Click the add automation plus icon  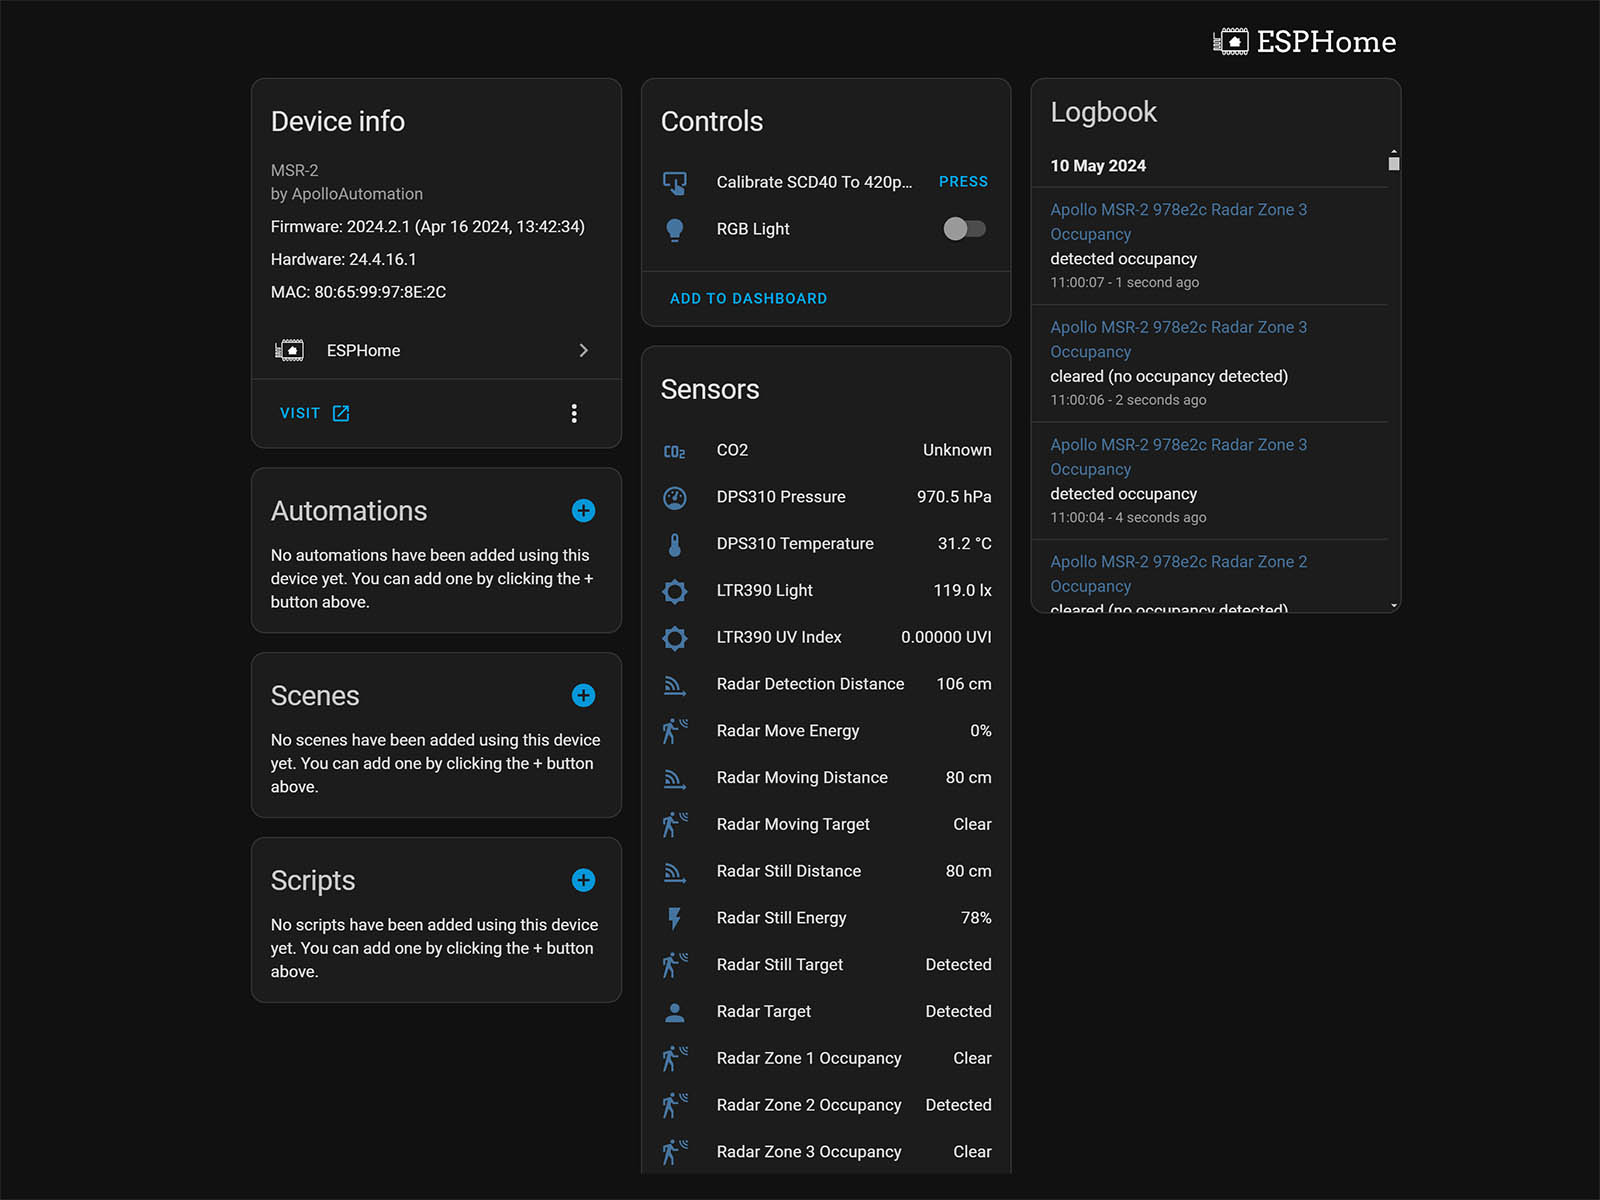pos(583,511)
